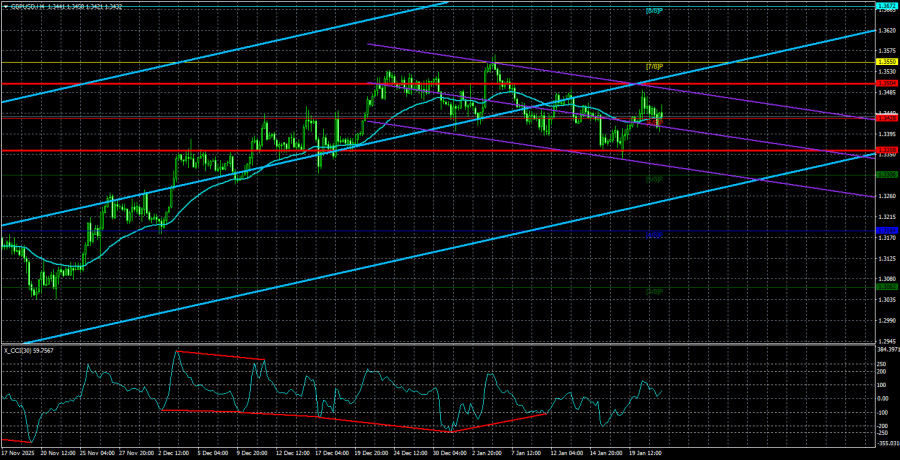Click the 1.2990 price scale value
The height and width of the screenshot is (460, 900).
tap(885, 320)
